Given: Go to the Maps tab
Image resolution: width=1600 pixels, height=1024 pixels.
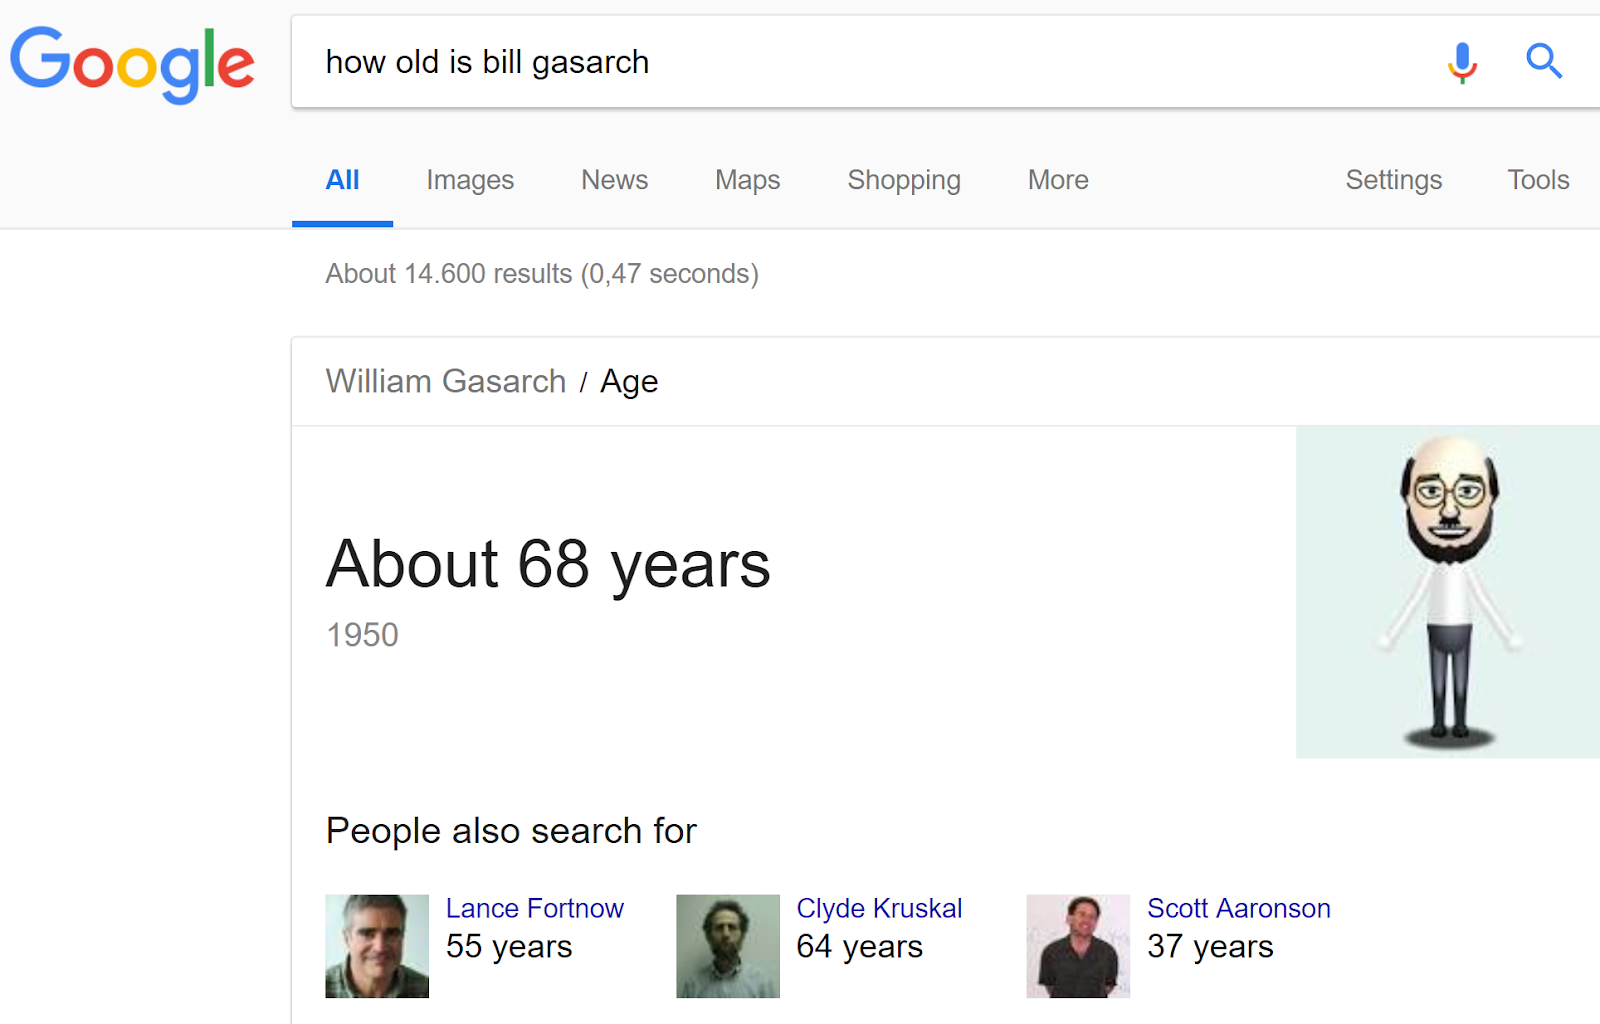Looking at the screenshot, I should pos(747,180).
